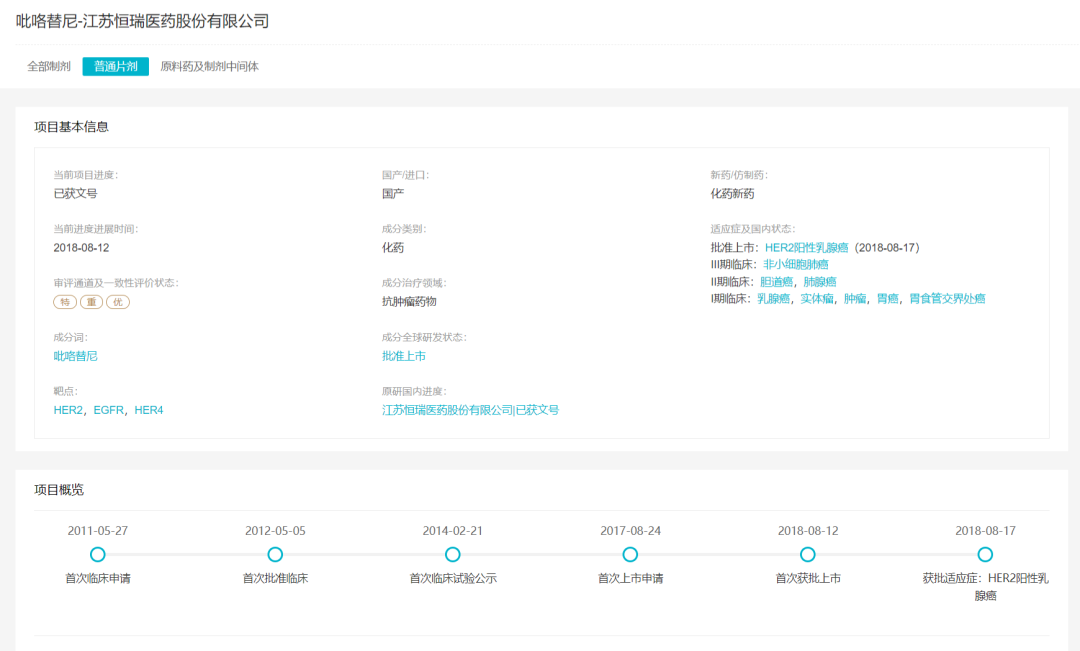1080x651 pixels.
Task: Click the 项目概览 section heading
Action: 59,490
